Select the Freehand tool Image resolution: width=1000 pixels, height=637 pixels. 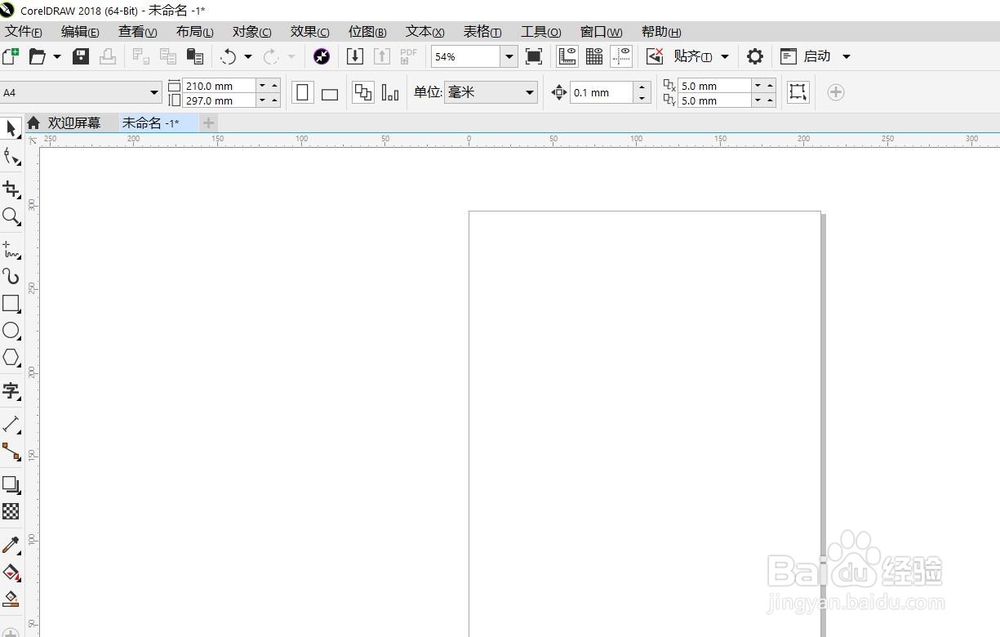point(11,250)
